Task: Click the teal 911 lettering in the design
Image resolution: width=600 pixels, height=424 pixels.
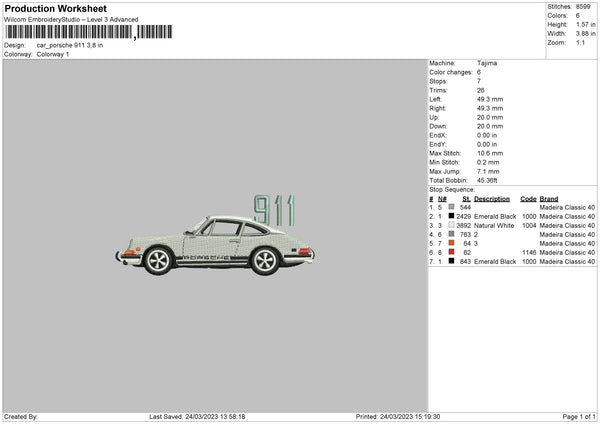Action: pyautogui.click(x=274, y=210)
